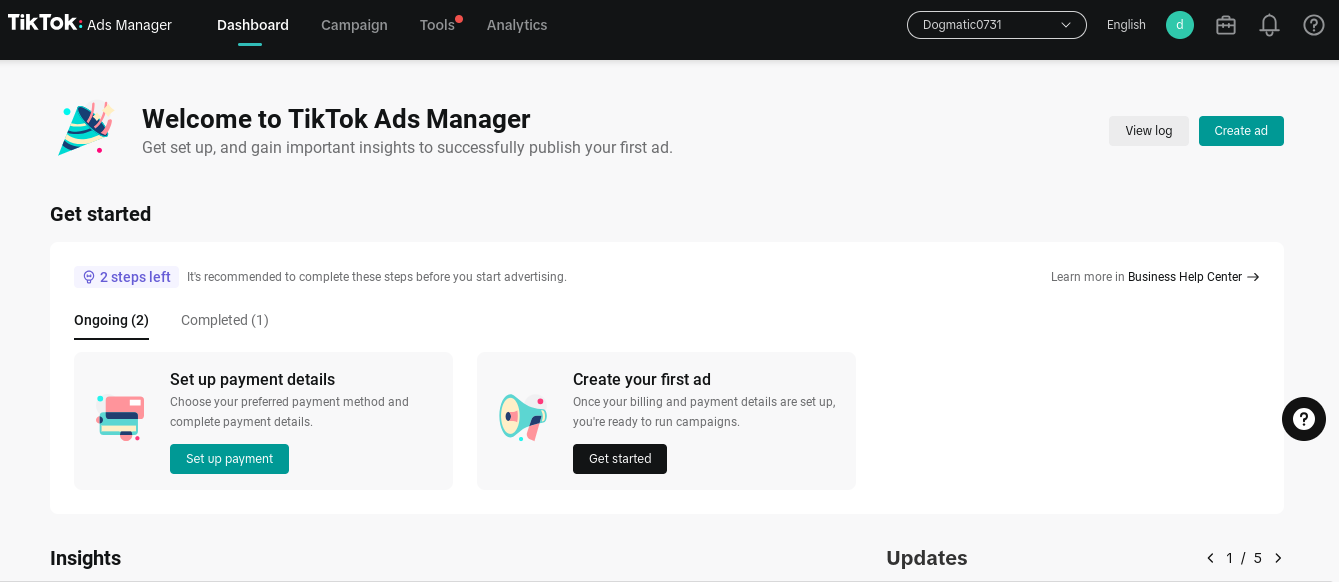The image size is (1339, 582).
Task: Open the Dashboard menu
Action: [x=253, y=25]
